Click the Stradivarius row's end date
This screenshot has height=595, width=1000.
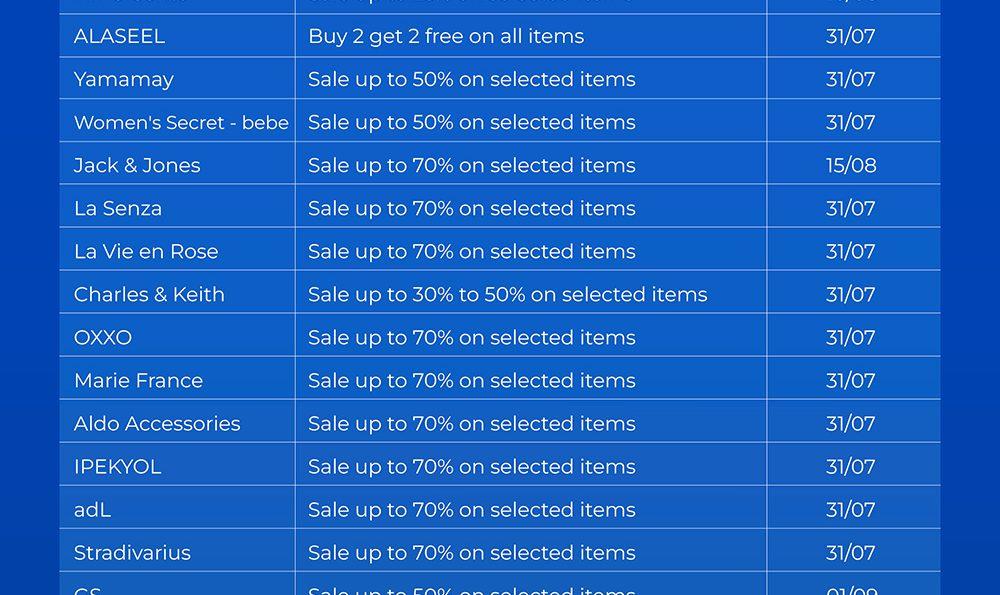coord(851,552)
